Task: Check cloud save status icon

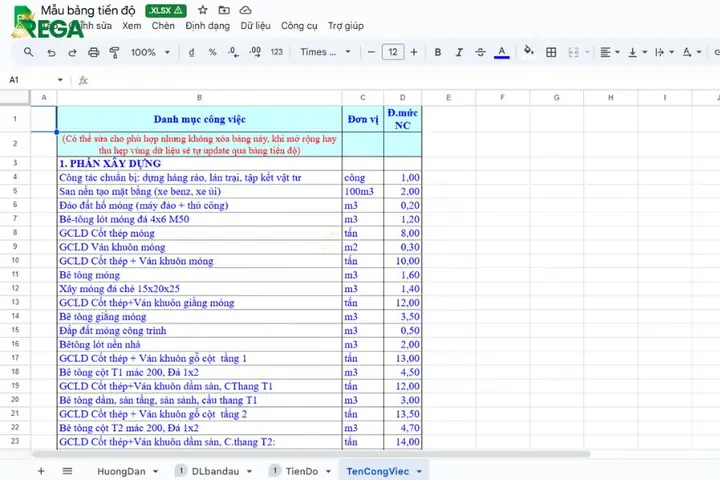Action: 246,10
